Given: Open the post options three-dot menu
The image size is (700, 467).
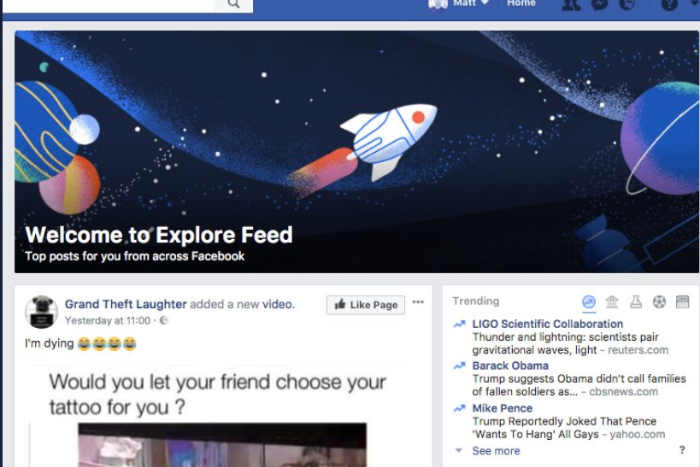Looking at the screenshot, I should click(418, 302).
